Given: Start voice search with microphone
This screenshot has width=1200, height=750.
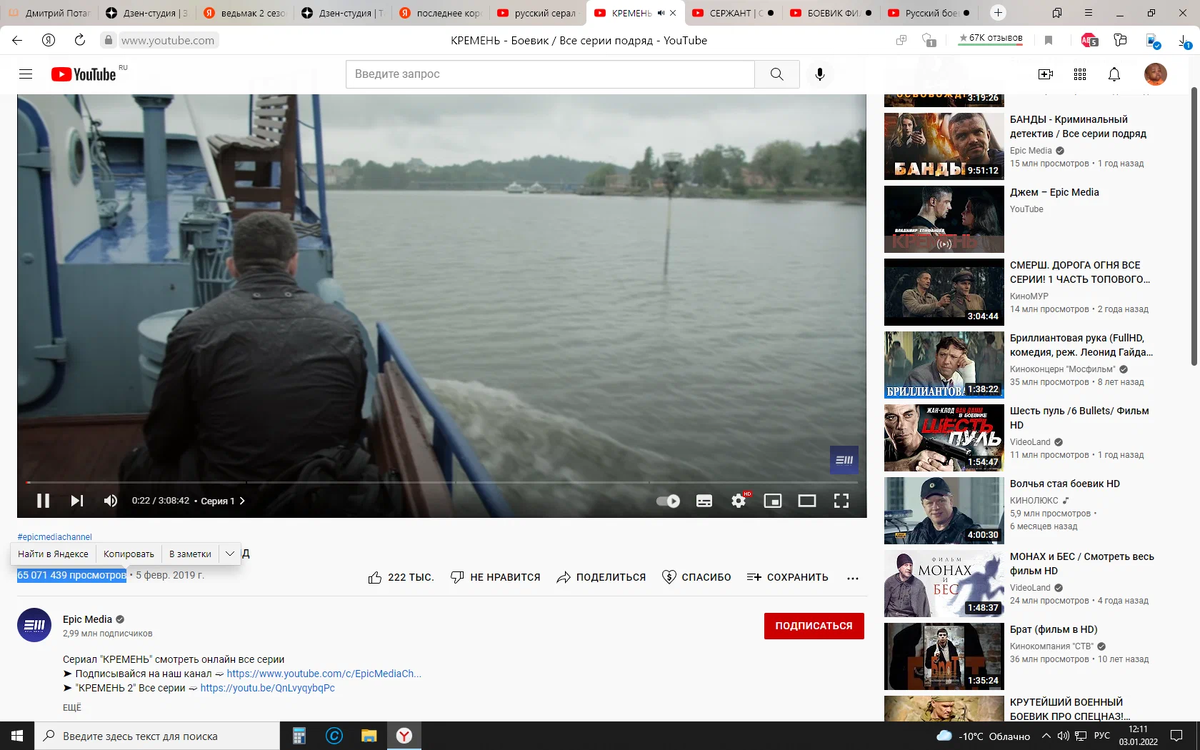Looking at the screenshot, I should (820, 74).
